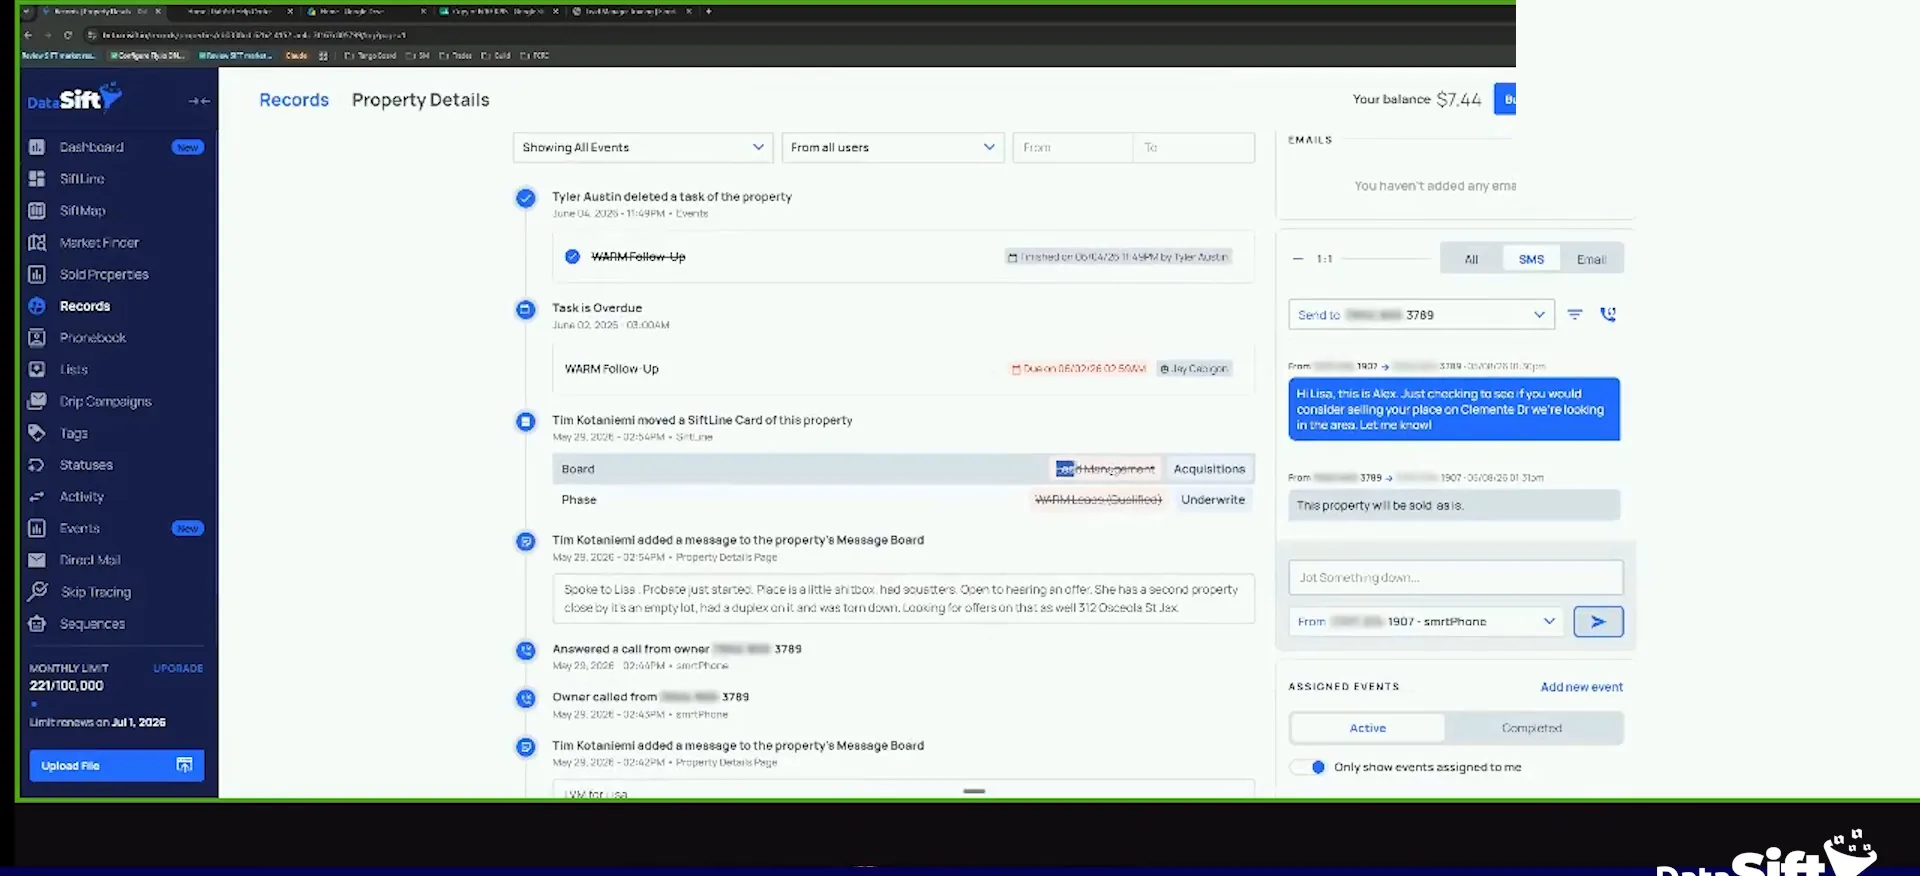Open Statuses in the sidebar

[x=86, y=465]
